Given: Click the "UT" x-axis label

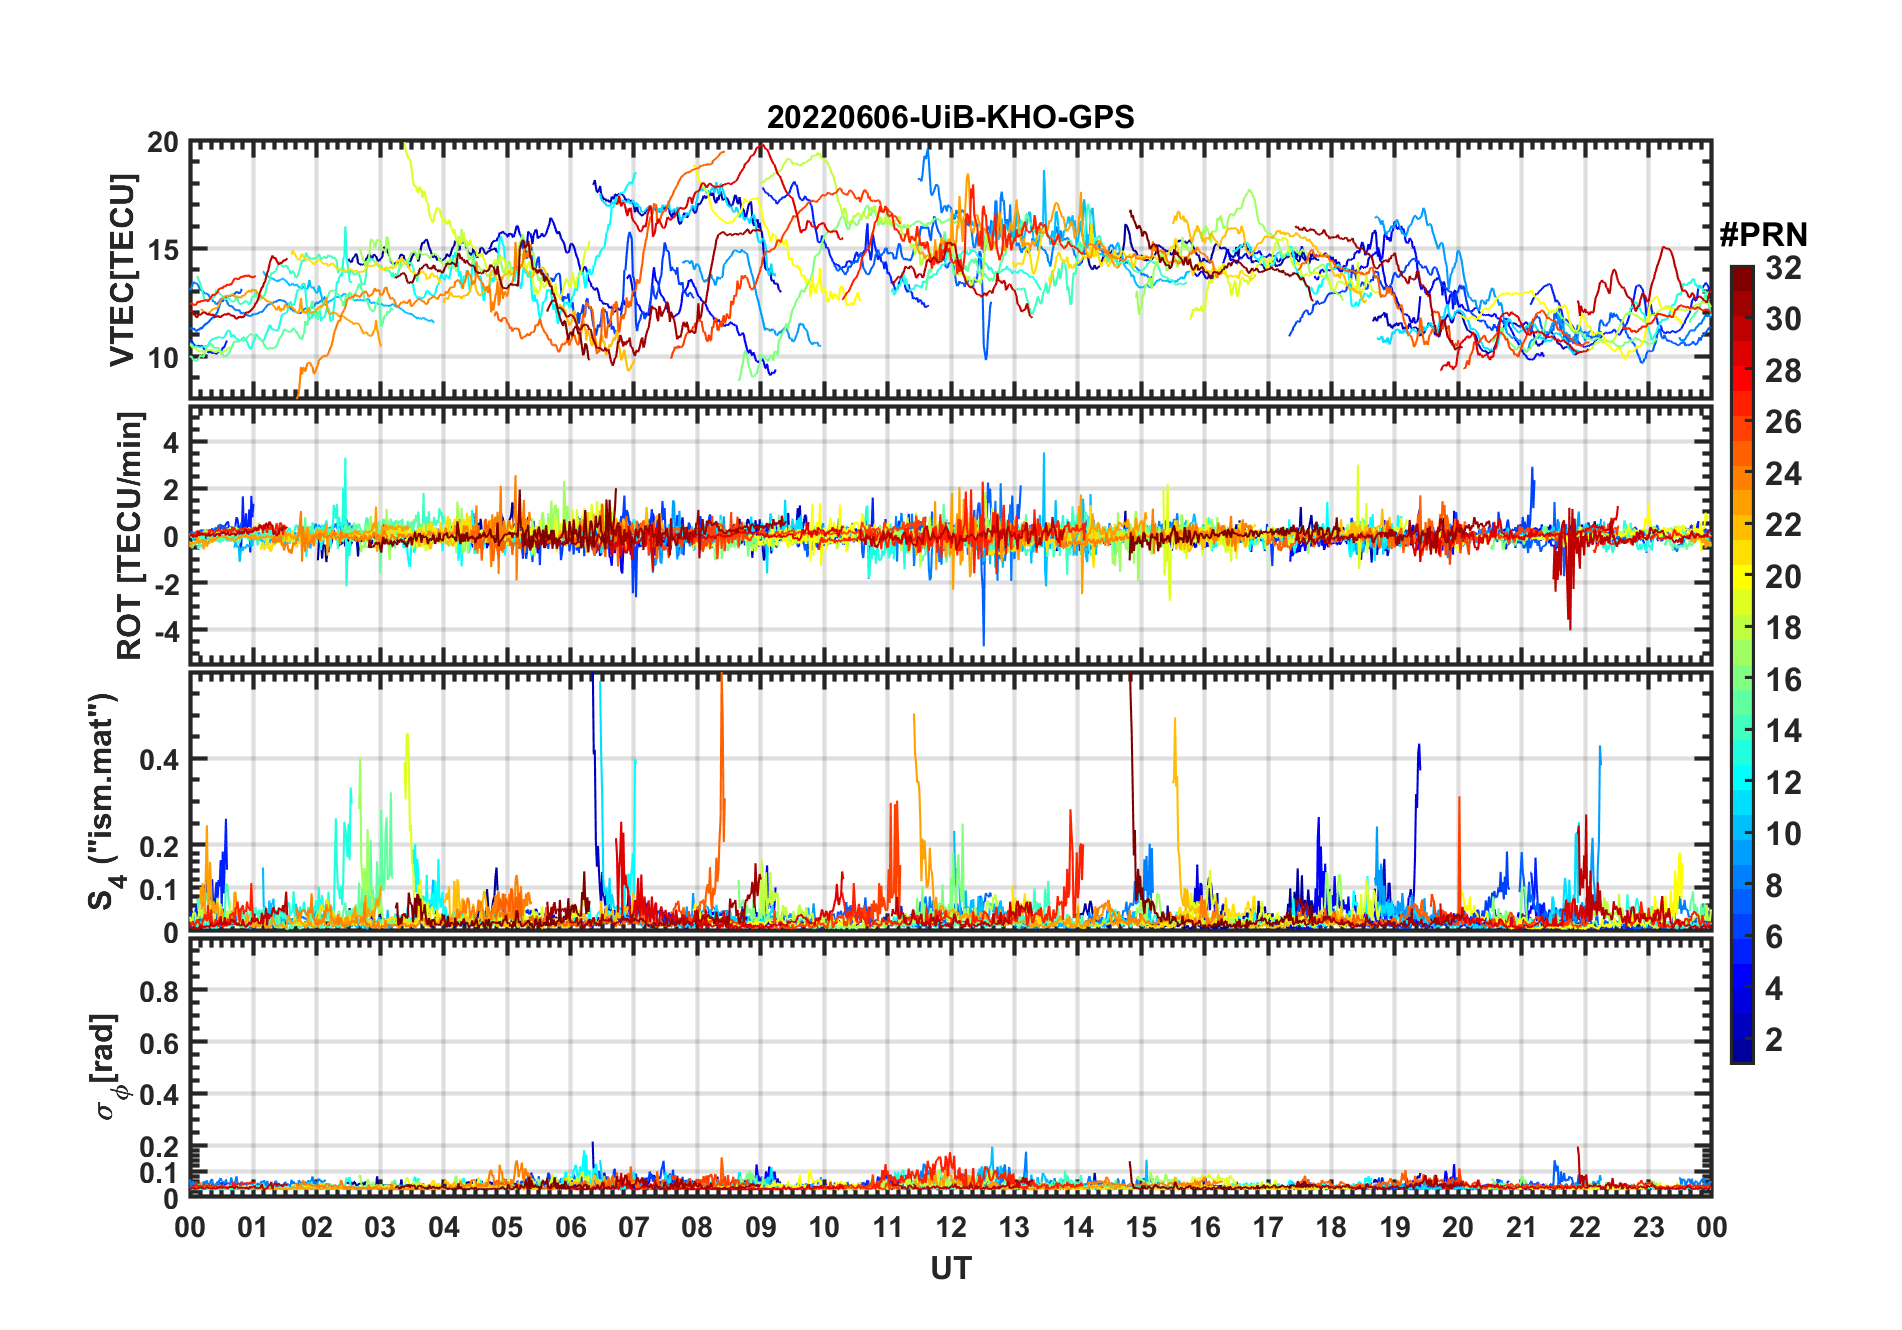Looking at the screenshot, I should (950, 1269).
